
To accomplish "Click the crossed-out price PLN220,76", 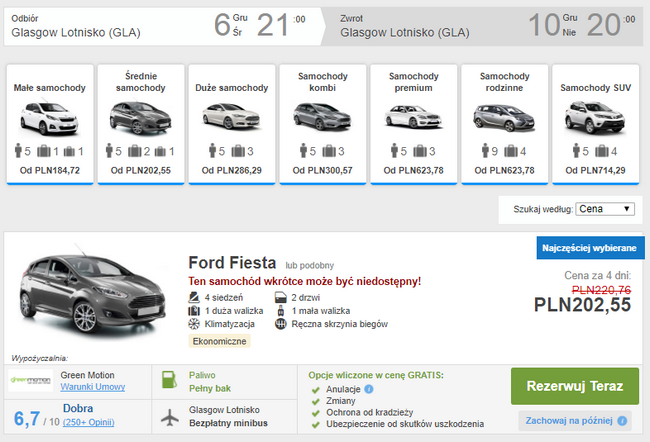I will (601, 290).
